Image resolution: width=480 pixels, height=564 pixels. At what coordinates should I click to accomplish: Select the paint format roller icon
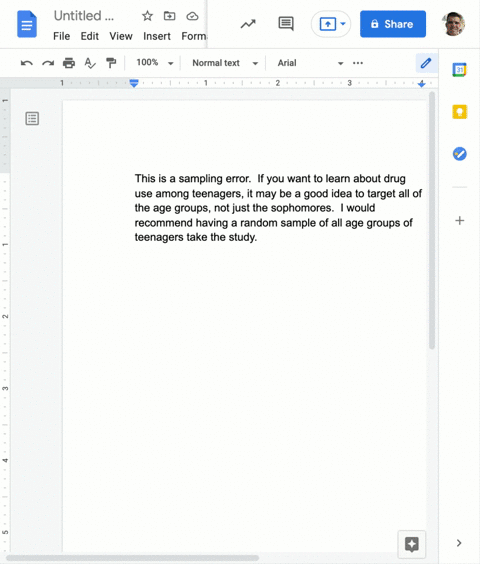pyautogui.click(x=111, y=63)
